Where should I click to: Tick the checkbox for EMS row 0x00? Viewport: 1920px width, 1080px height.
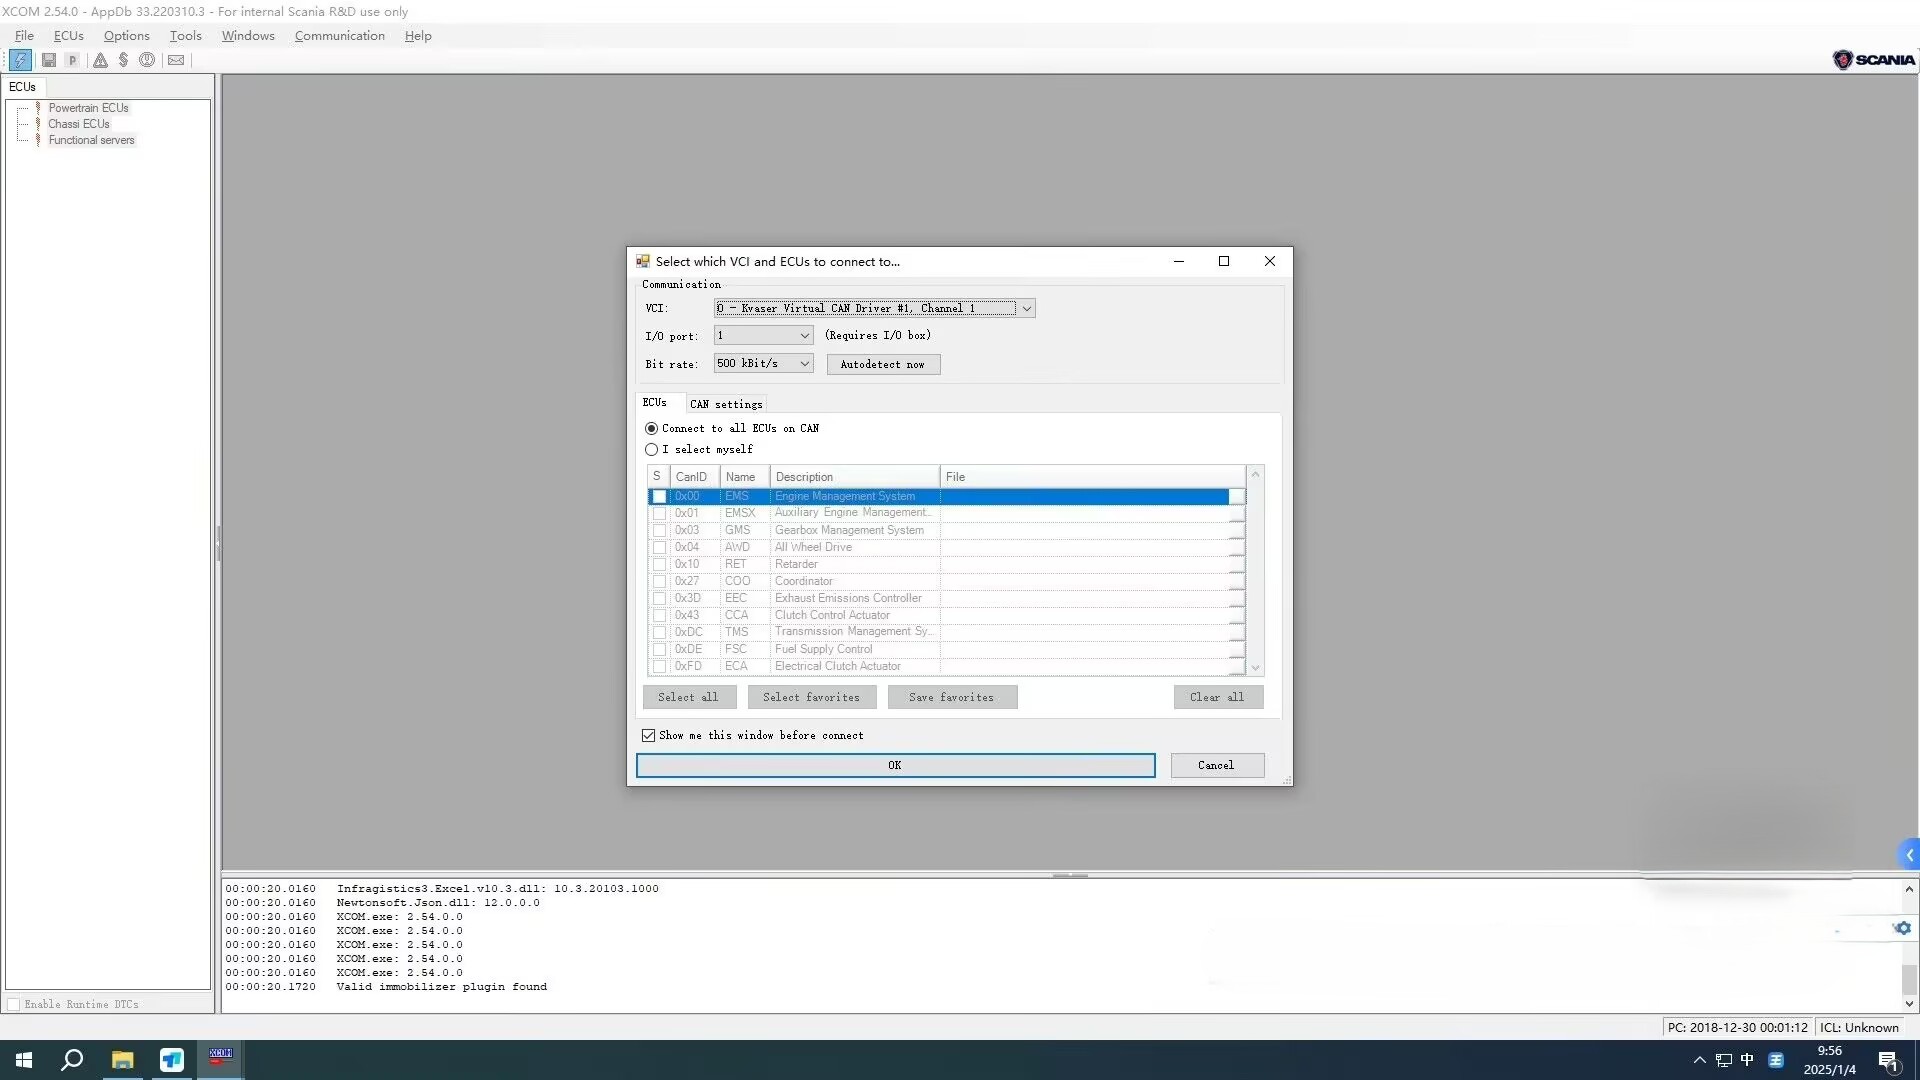pos(659,497)
